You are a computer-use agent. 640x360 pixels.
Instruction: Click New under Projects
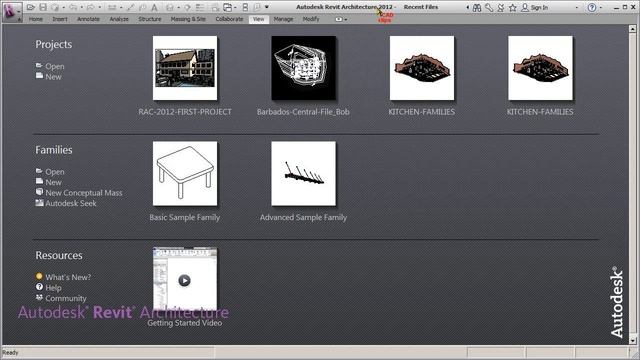pyautogui.click(x=53, y=77)
